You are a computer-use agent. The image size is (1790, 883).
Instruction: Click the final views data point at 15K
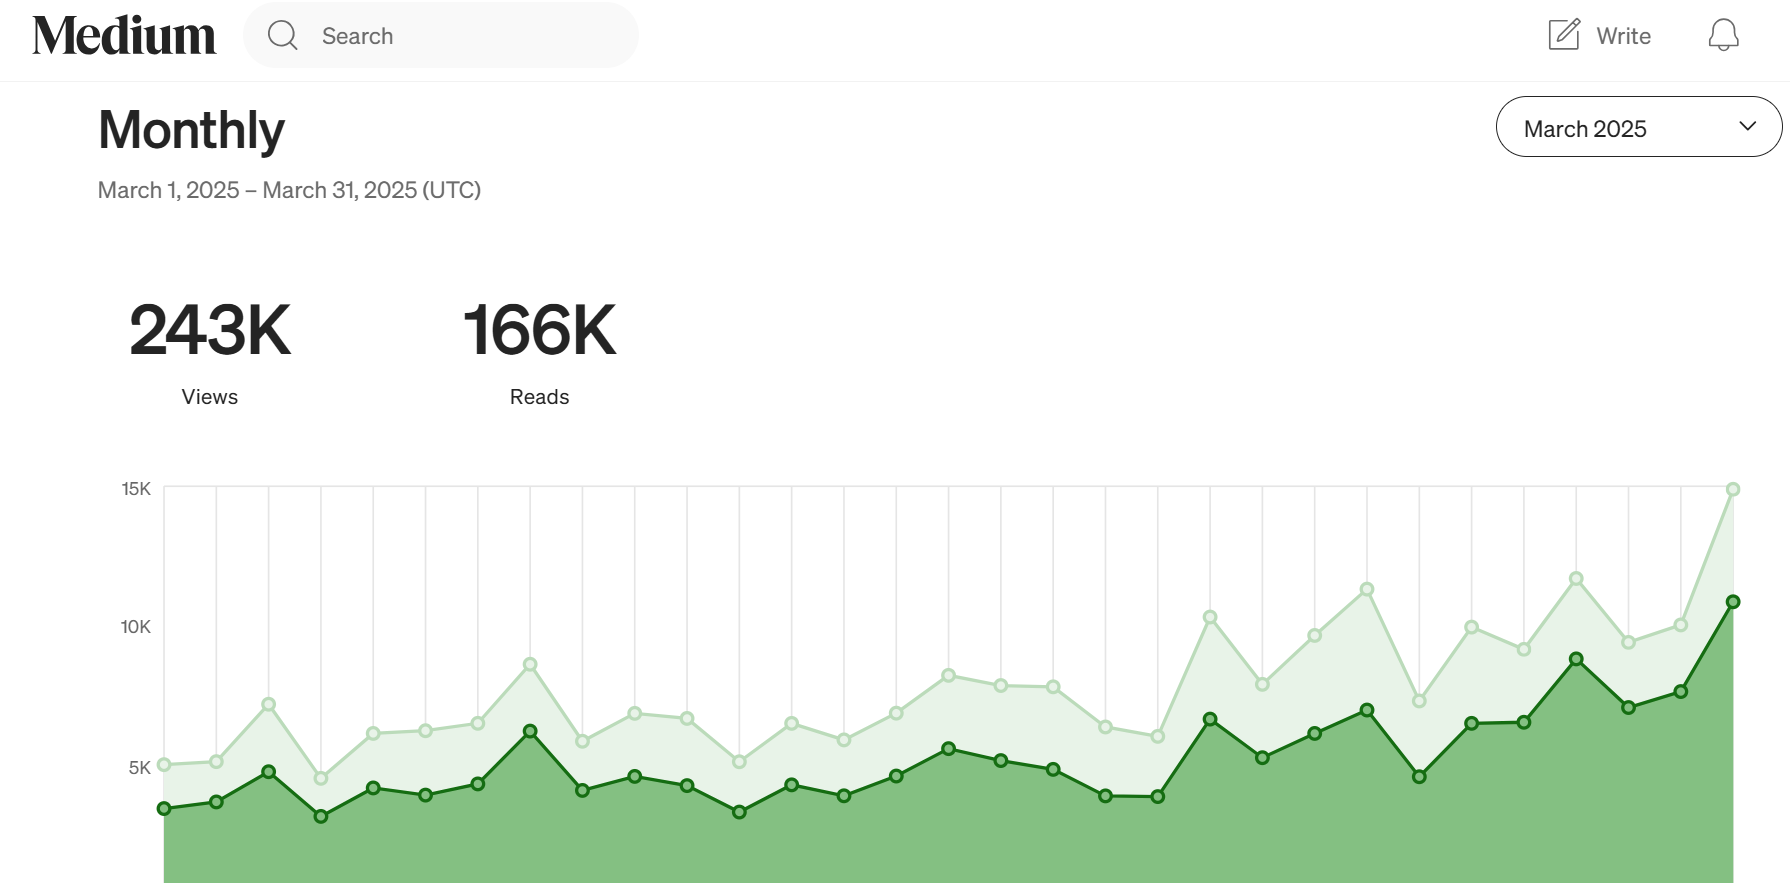pyautogui.click(x=1733, y=489)
